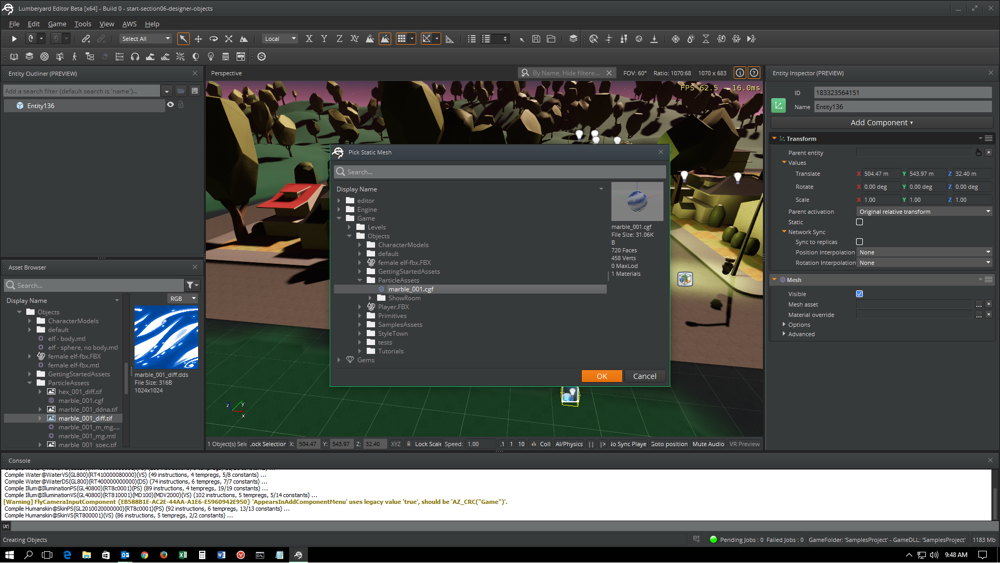Open the View menu

(x=107, y=24)
